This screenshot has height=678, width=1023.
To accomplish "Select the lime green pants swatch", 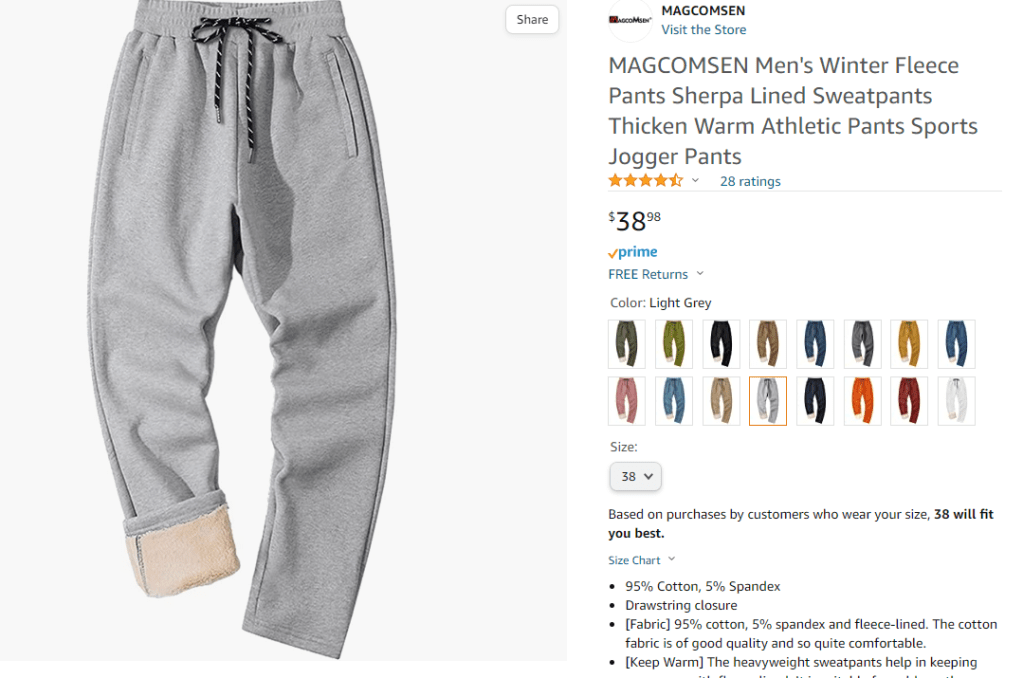I will coord(674,344).
